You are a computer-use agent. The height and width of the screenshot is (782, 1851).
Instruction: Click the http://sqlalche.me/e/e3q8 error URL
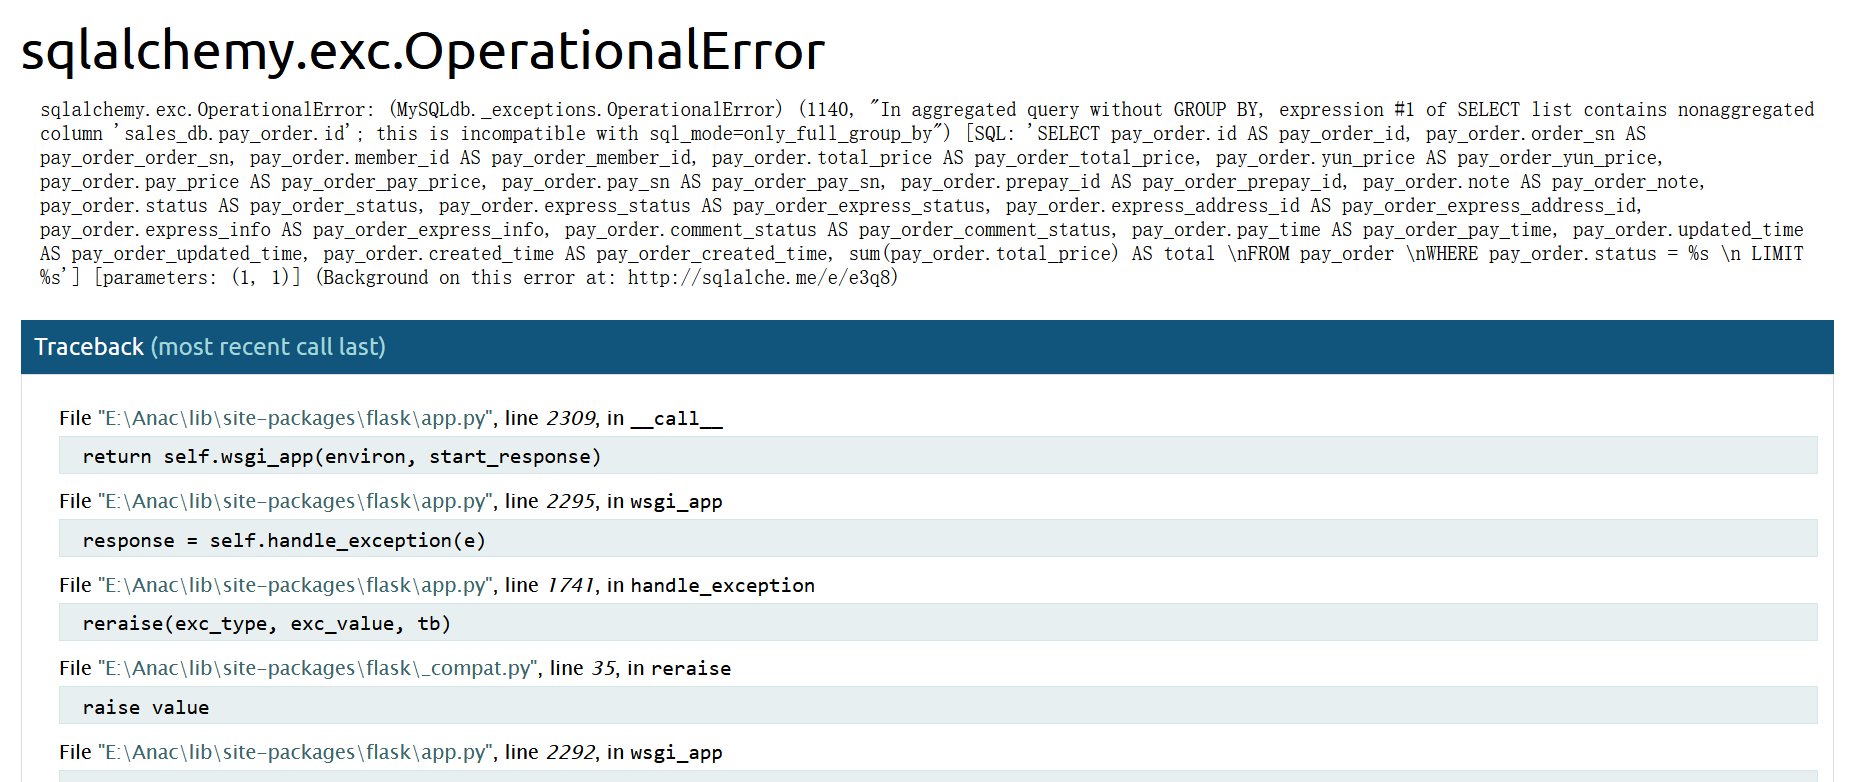coord(758,278)
